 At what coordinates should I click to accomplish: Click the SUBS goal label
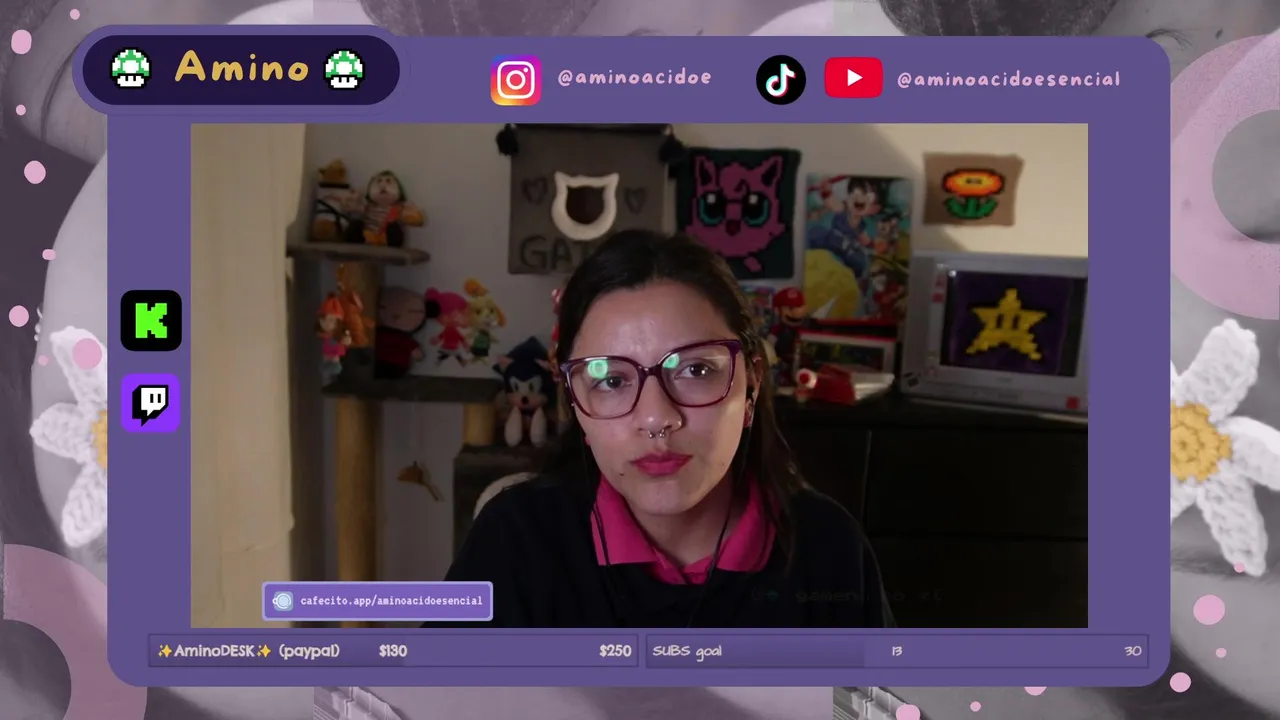click(687, 651)
